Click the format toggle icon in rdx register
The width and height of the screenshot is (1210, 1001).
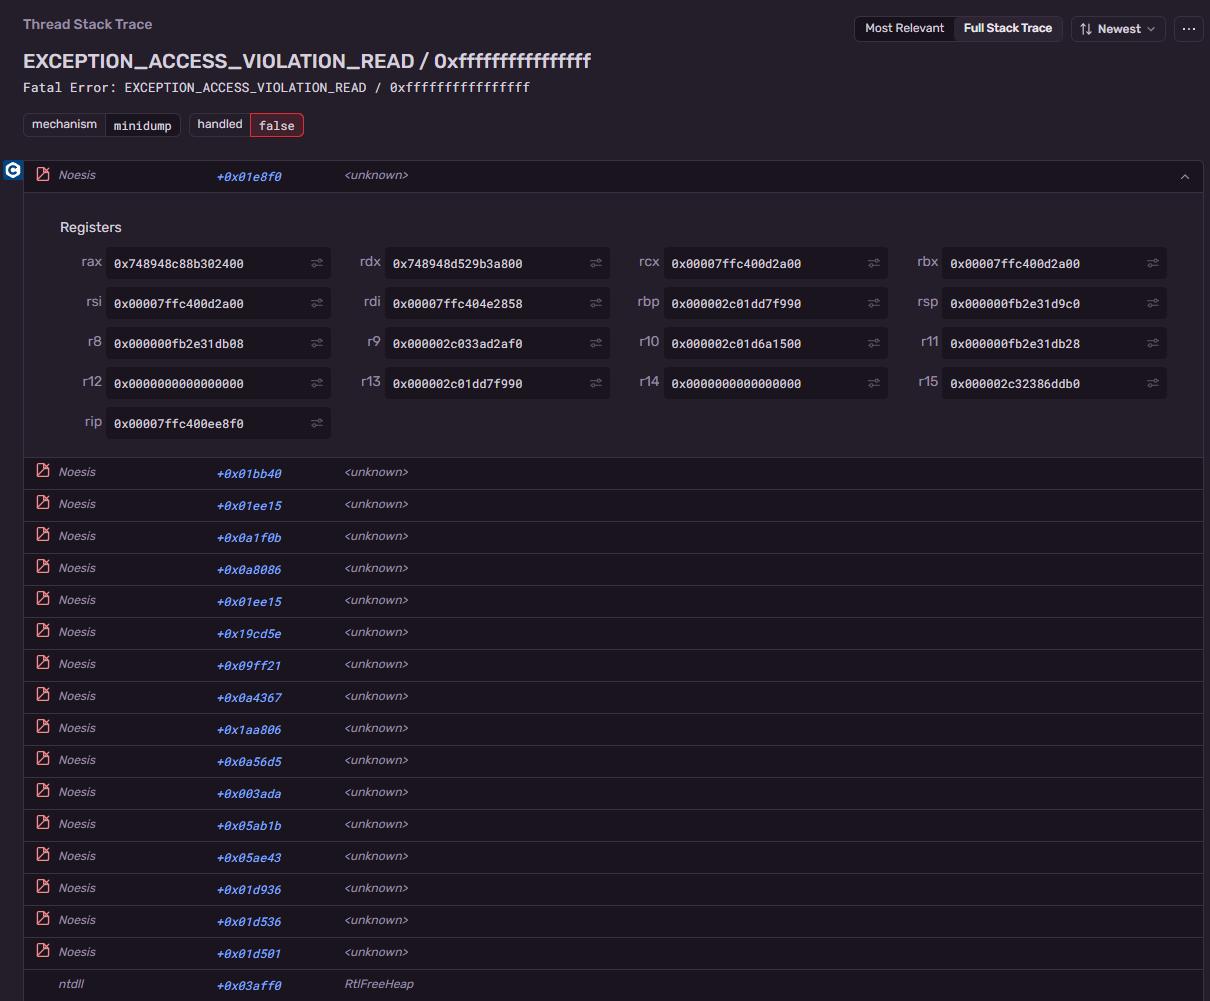click(x=596, y=264)
